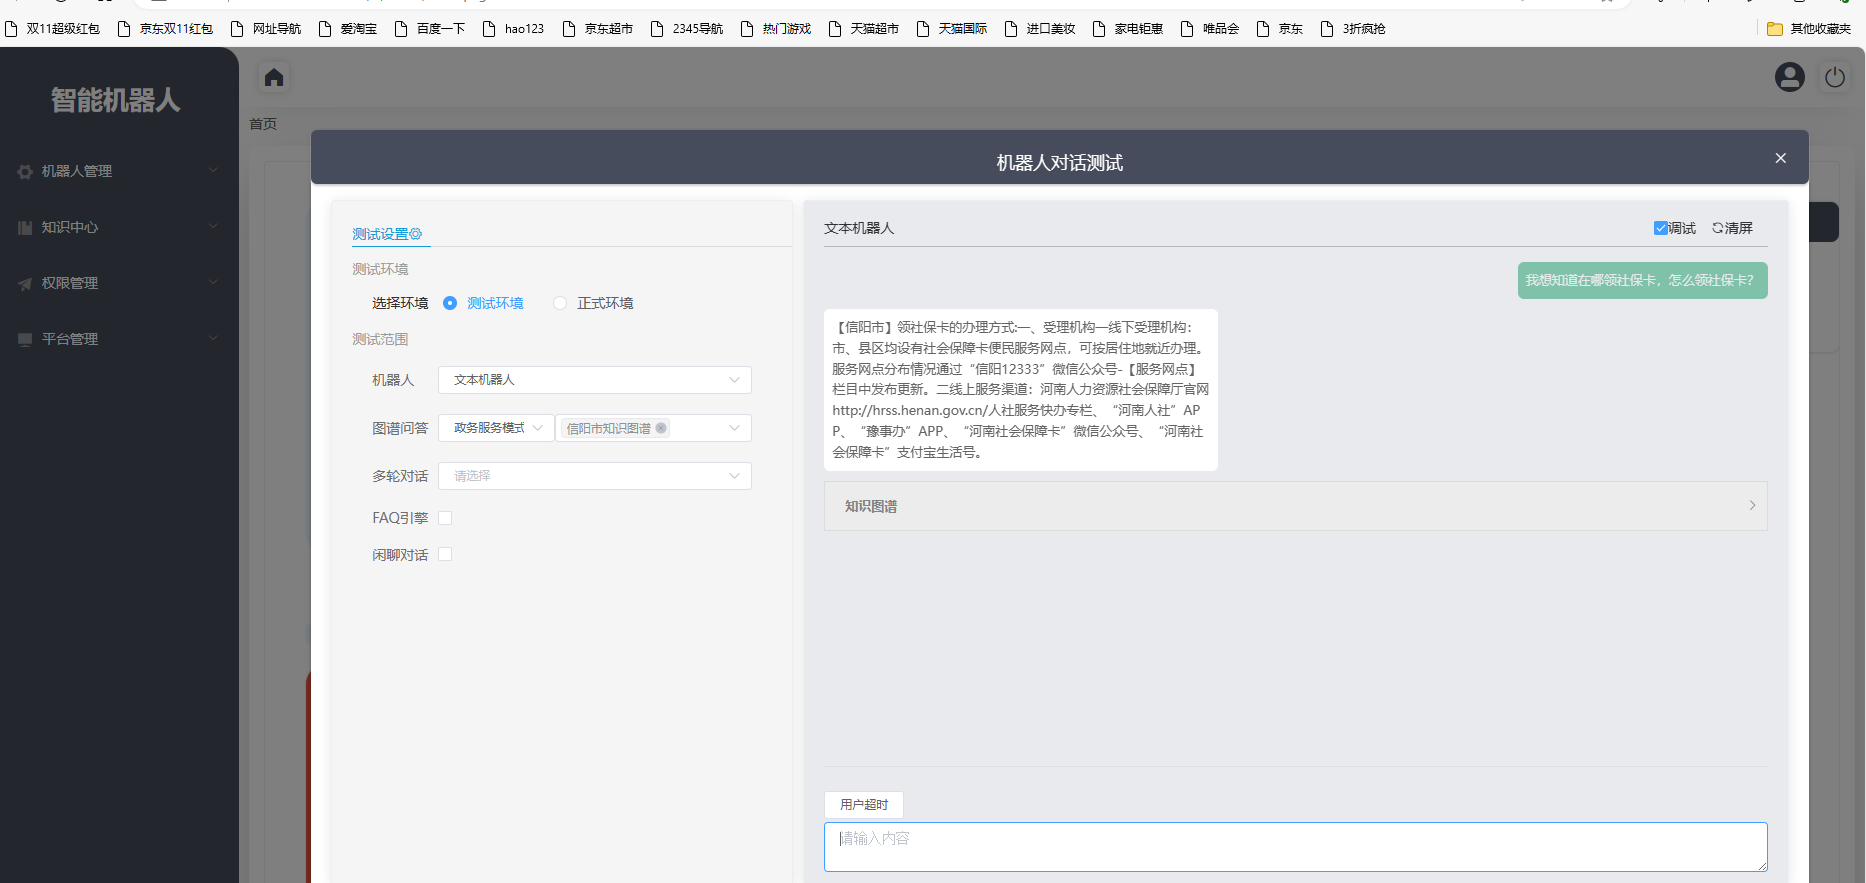The width and height of the screenshot is (1866, 883).
Task: Open the 热门游戏 bookmark
Action: (776, 29)
